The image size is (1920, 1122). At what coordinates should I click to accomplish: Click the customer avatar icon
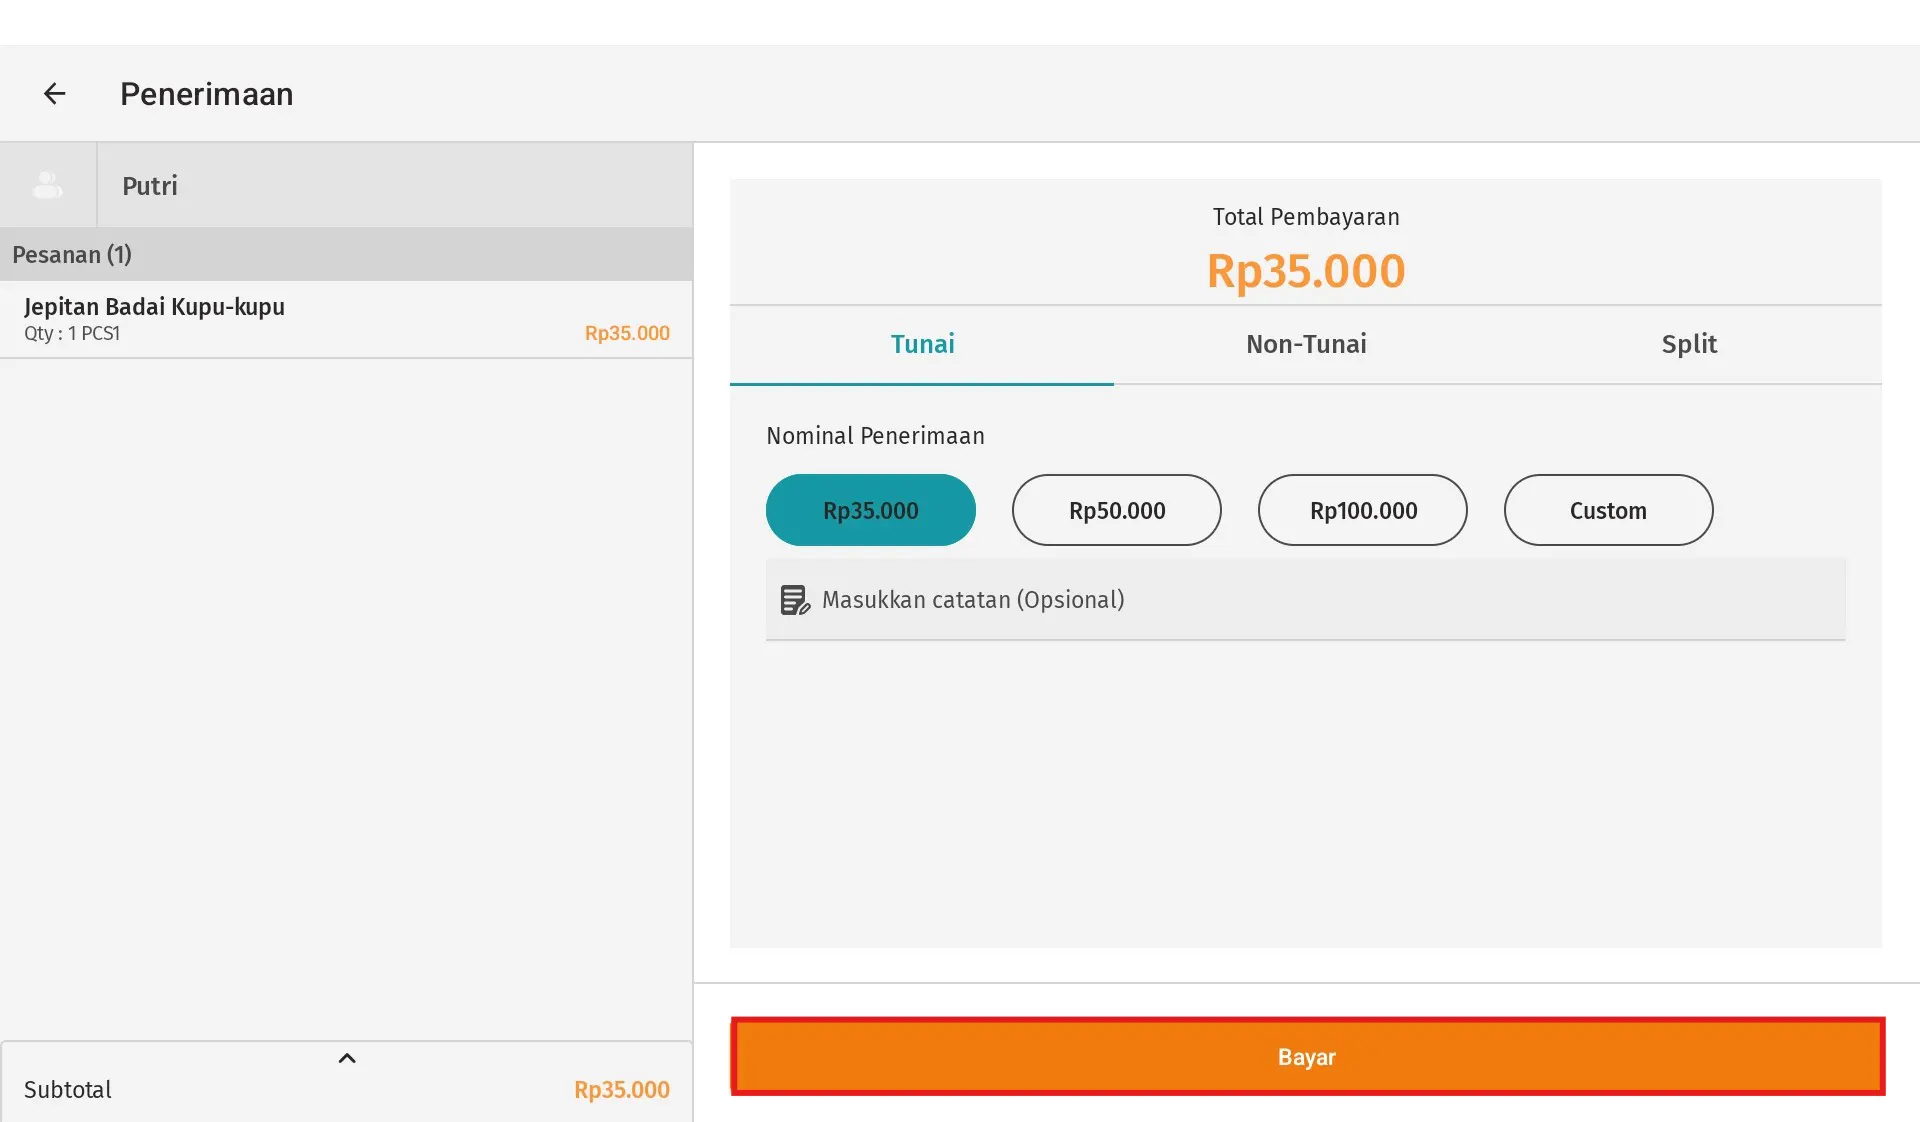(48, 185)
